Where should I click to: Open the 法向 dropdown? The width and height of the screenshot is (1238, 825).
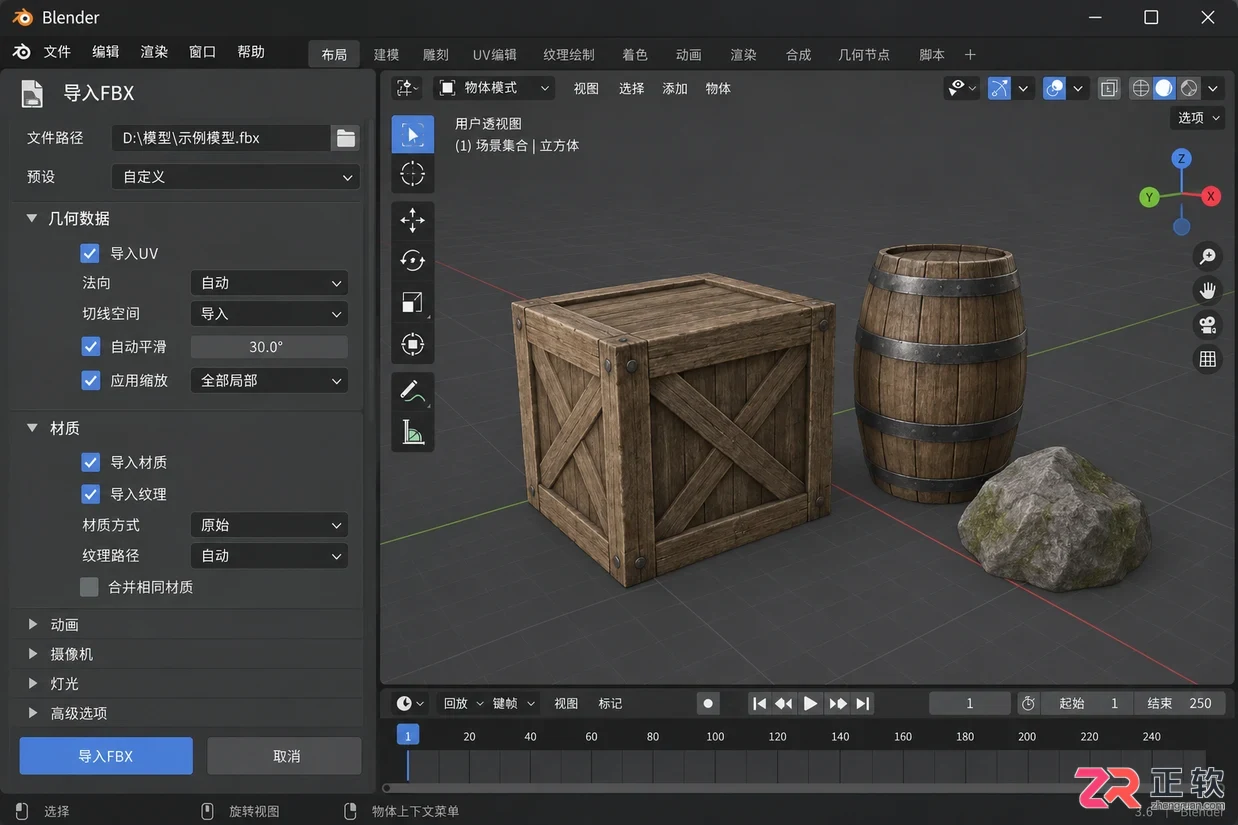tap(269, 283)
